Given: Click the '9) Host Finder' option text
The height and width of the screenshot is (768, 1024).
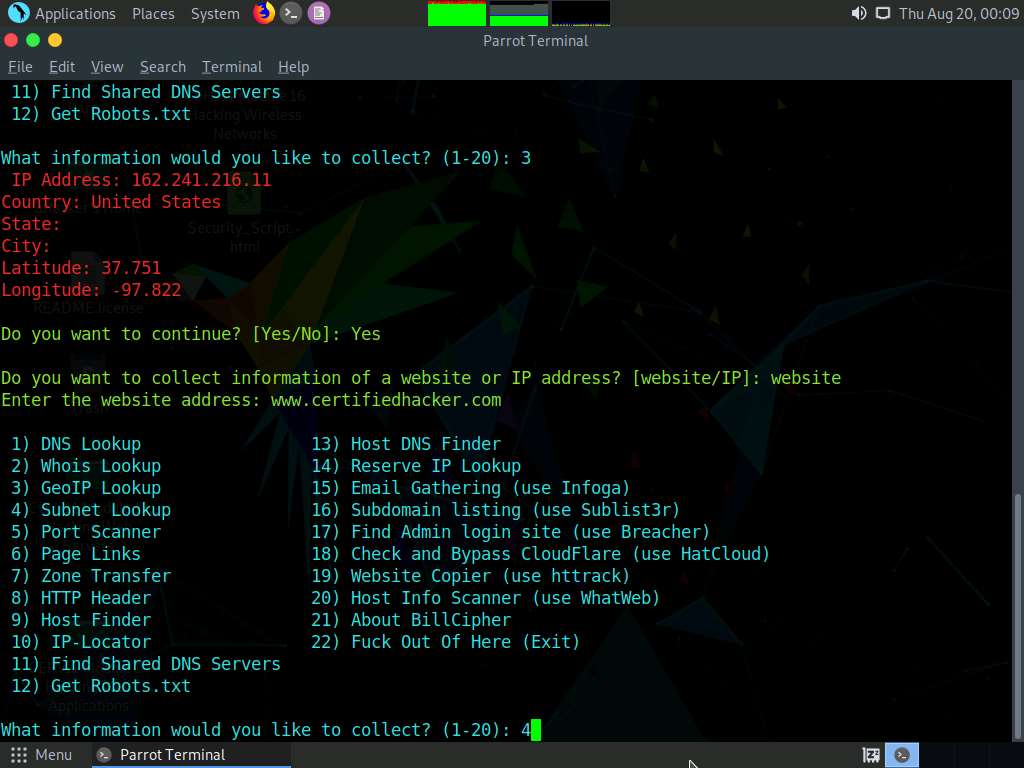Looking at the screenshot, I should click(x=81, y=620).
